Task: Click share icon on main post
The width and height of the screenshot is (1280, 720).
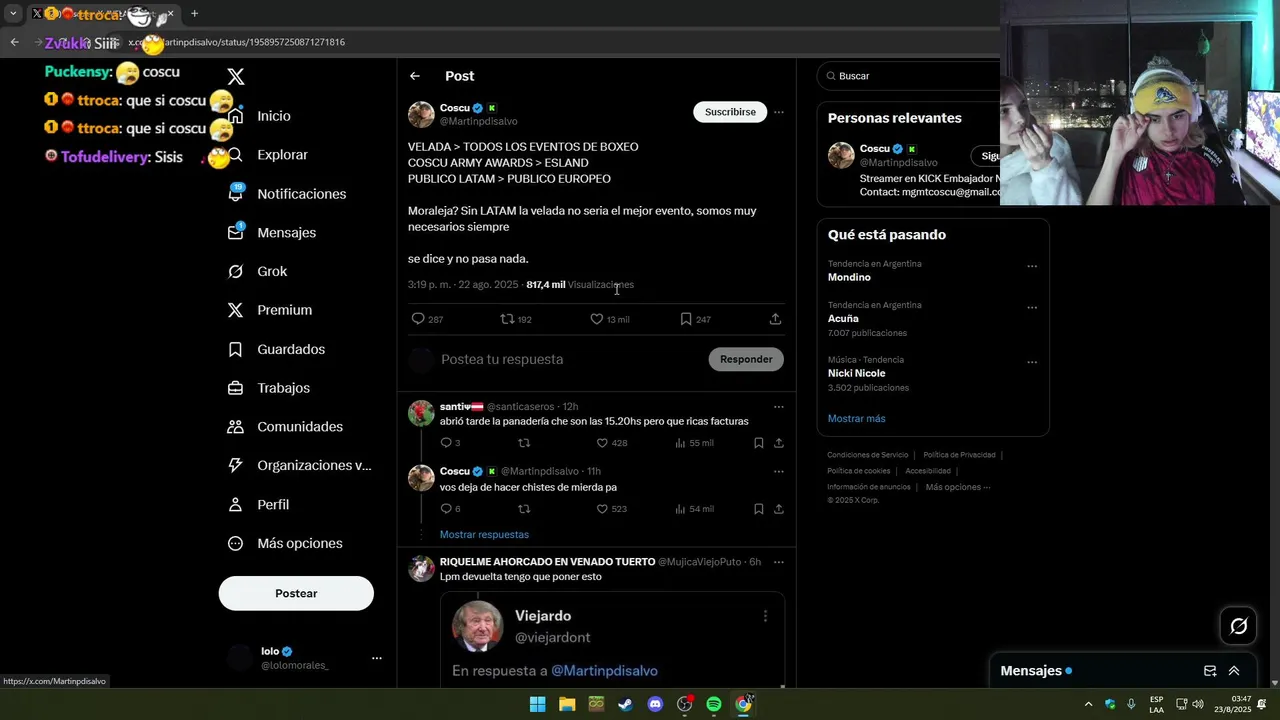Action: coord(775,319)
